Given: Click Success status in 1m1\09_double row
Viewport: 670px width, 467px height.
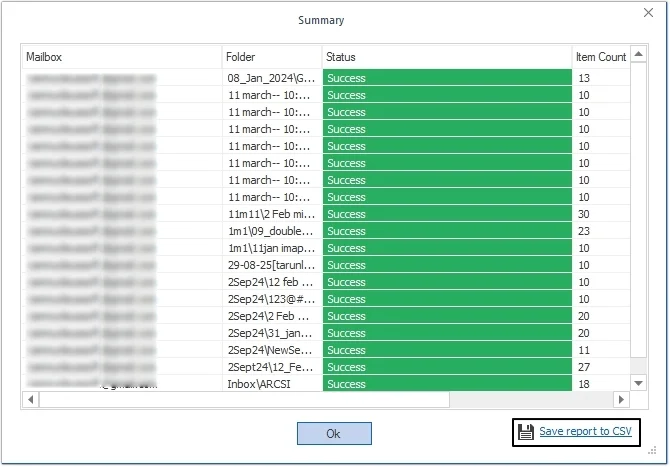Looking at the screenshot, I should [447, 231].
